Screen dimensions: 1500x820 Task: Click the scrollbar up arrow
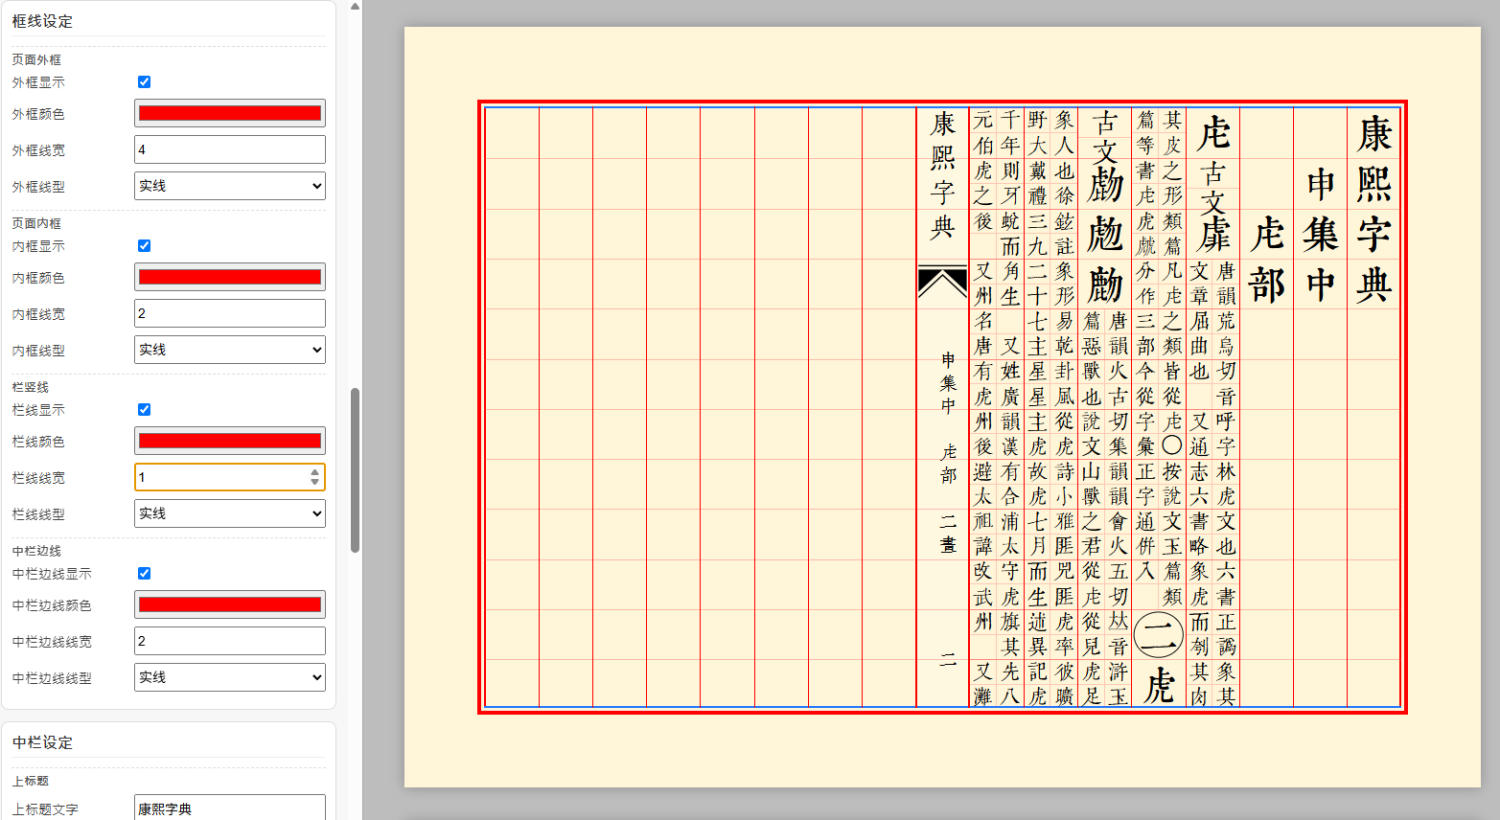pos(355,6)
